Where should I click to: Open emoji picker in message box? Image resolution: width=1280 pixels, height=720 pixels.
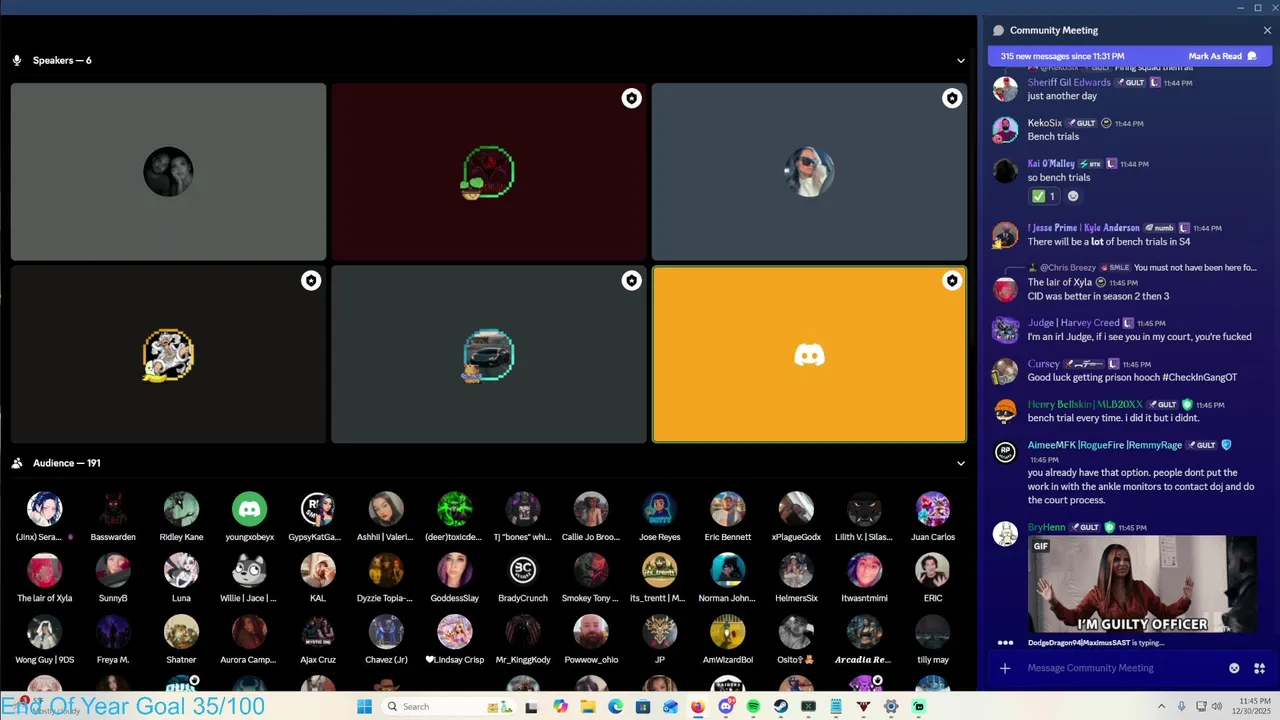[x=1234, y=668]
